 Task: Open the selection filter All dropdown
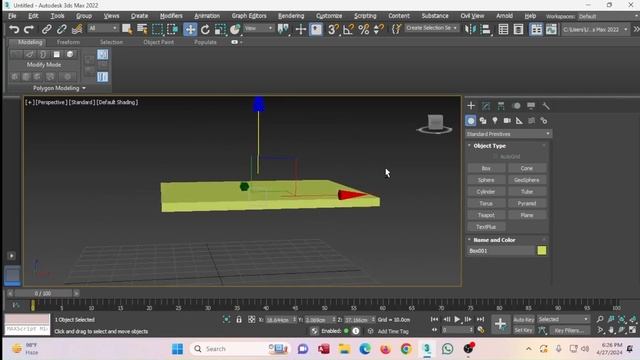click(103, 28)
